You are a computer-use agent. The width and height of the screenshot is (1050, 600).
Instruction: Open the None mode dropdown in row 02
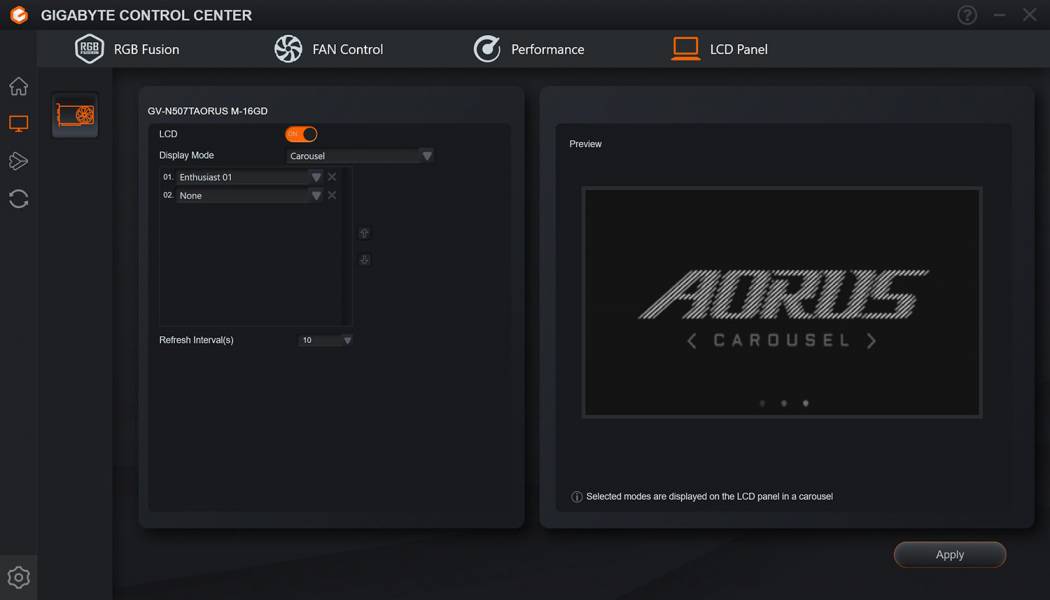[x=250, y=196]
